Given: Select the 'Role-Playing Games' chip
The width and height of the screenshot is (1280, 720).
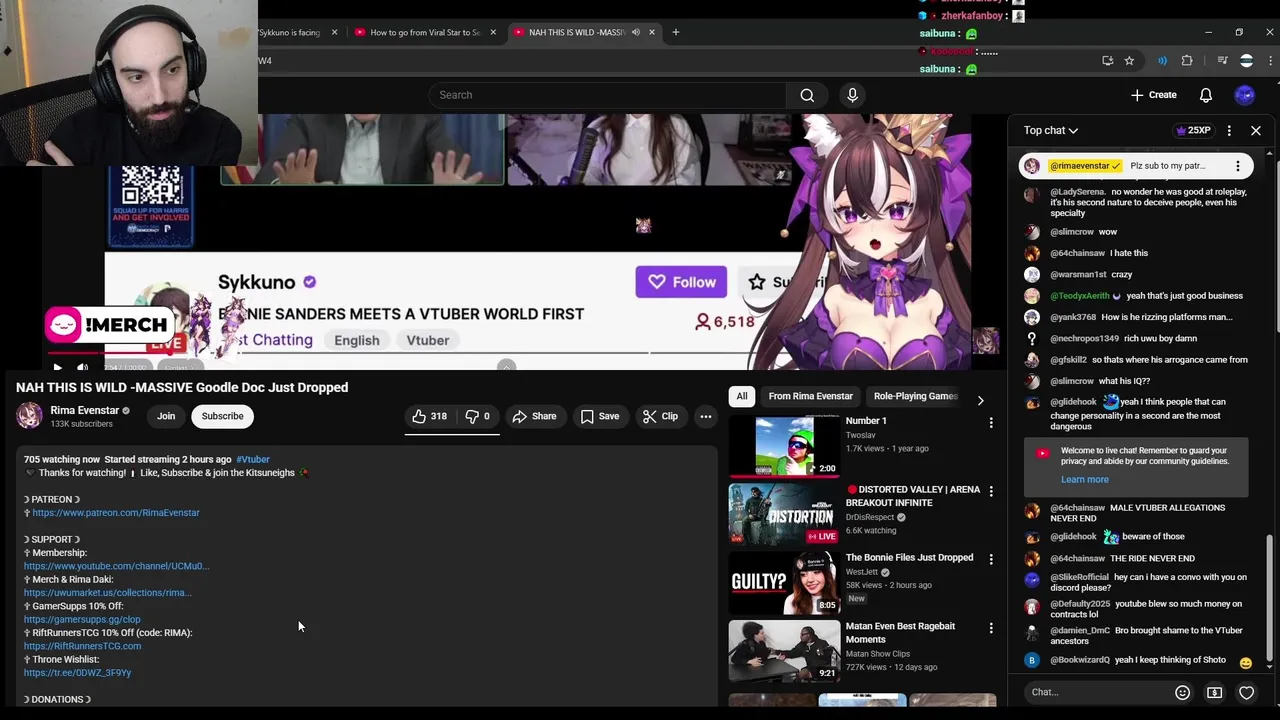Looking at the screenshot, I should (915, 396).
